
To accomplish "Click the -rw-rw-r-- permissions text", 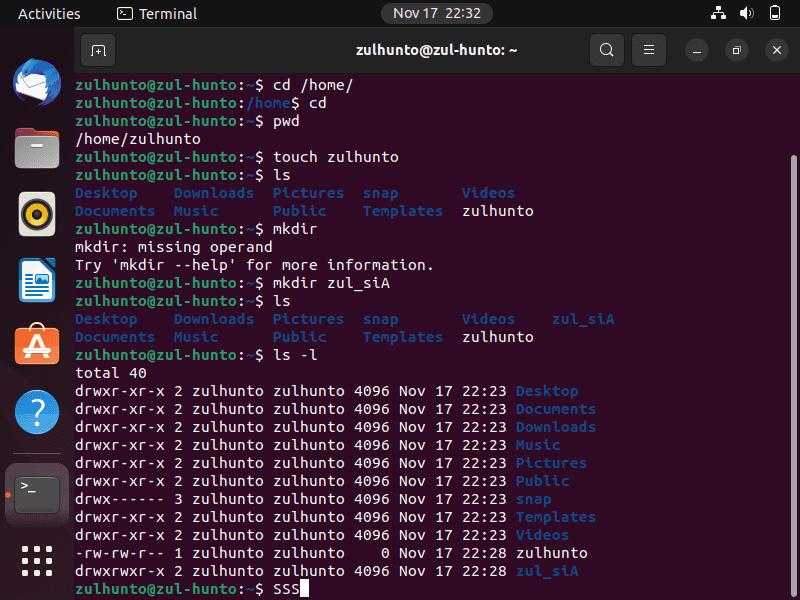I will coord(120,553).
